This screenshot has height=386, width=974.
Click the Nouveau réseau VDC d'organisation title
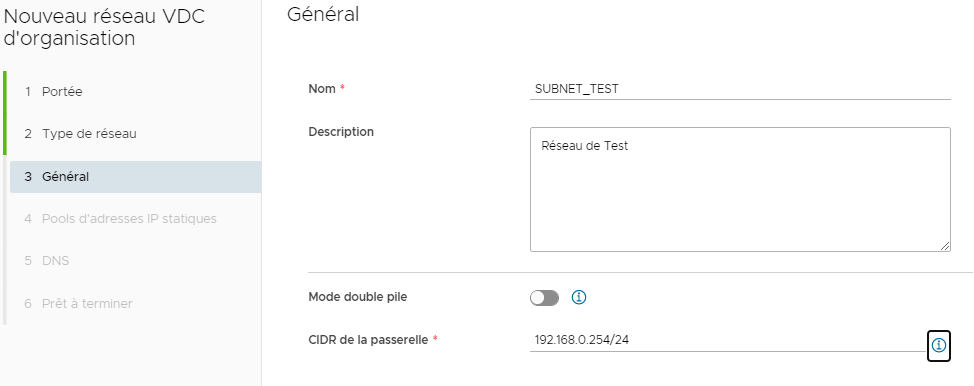[x=104, y=27]
